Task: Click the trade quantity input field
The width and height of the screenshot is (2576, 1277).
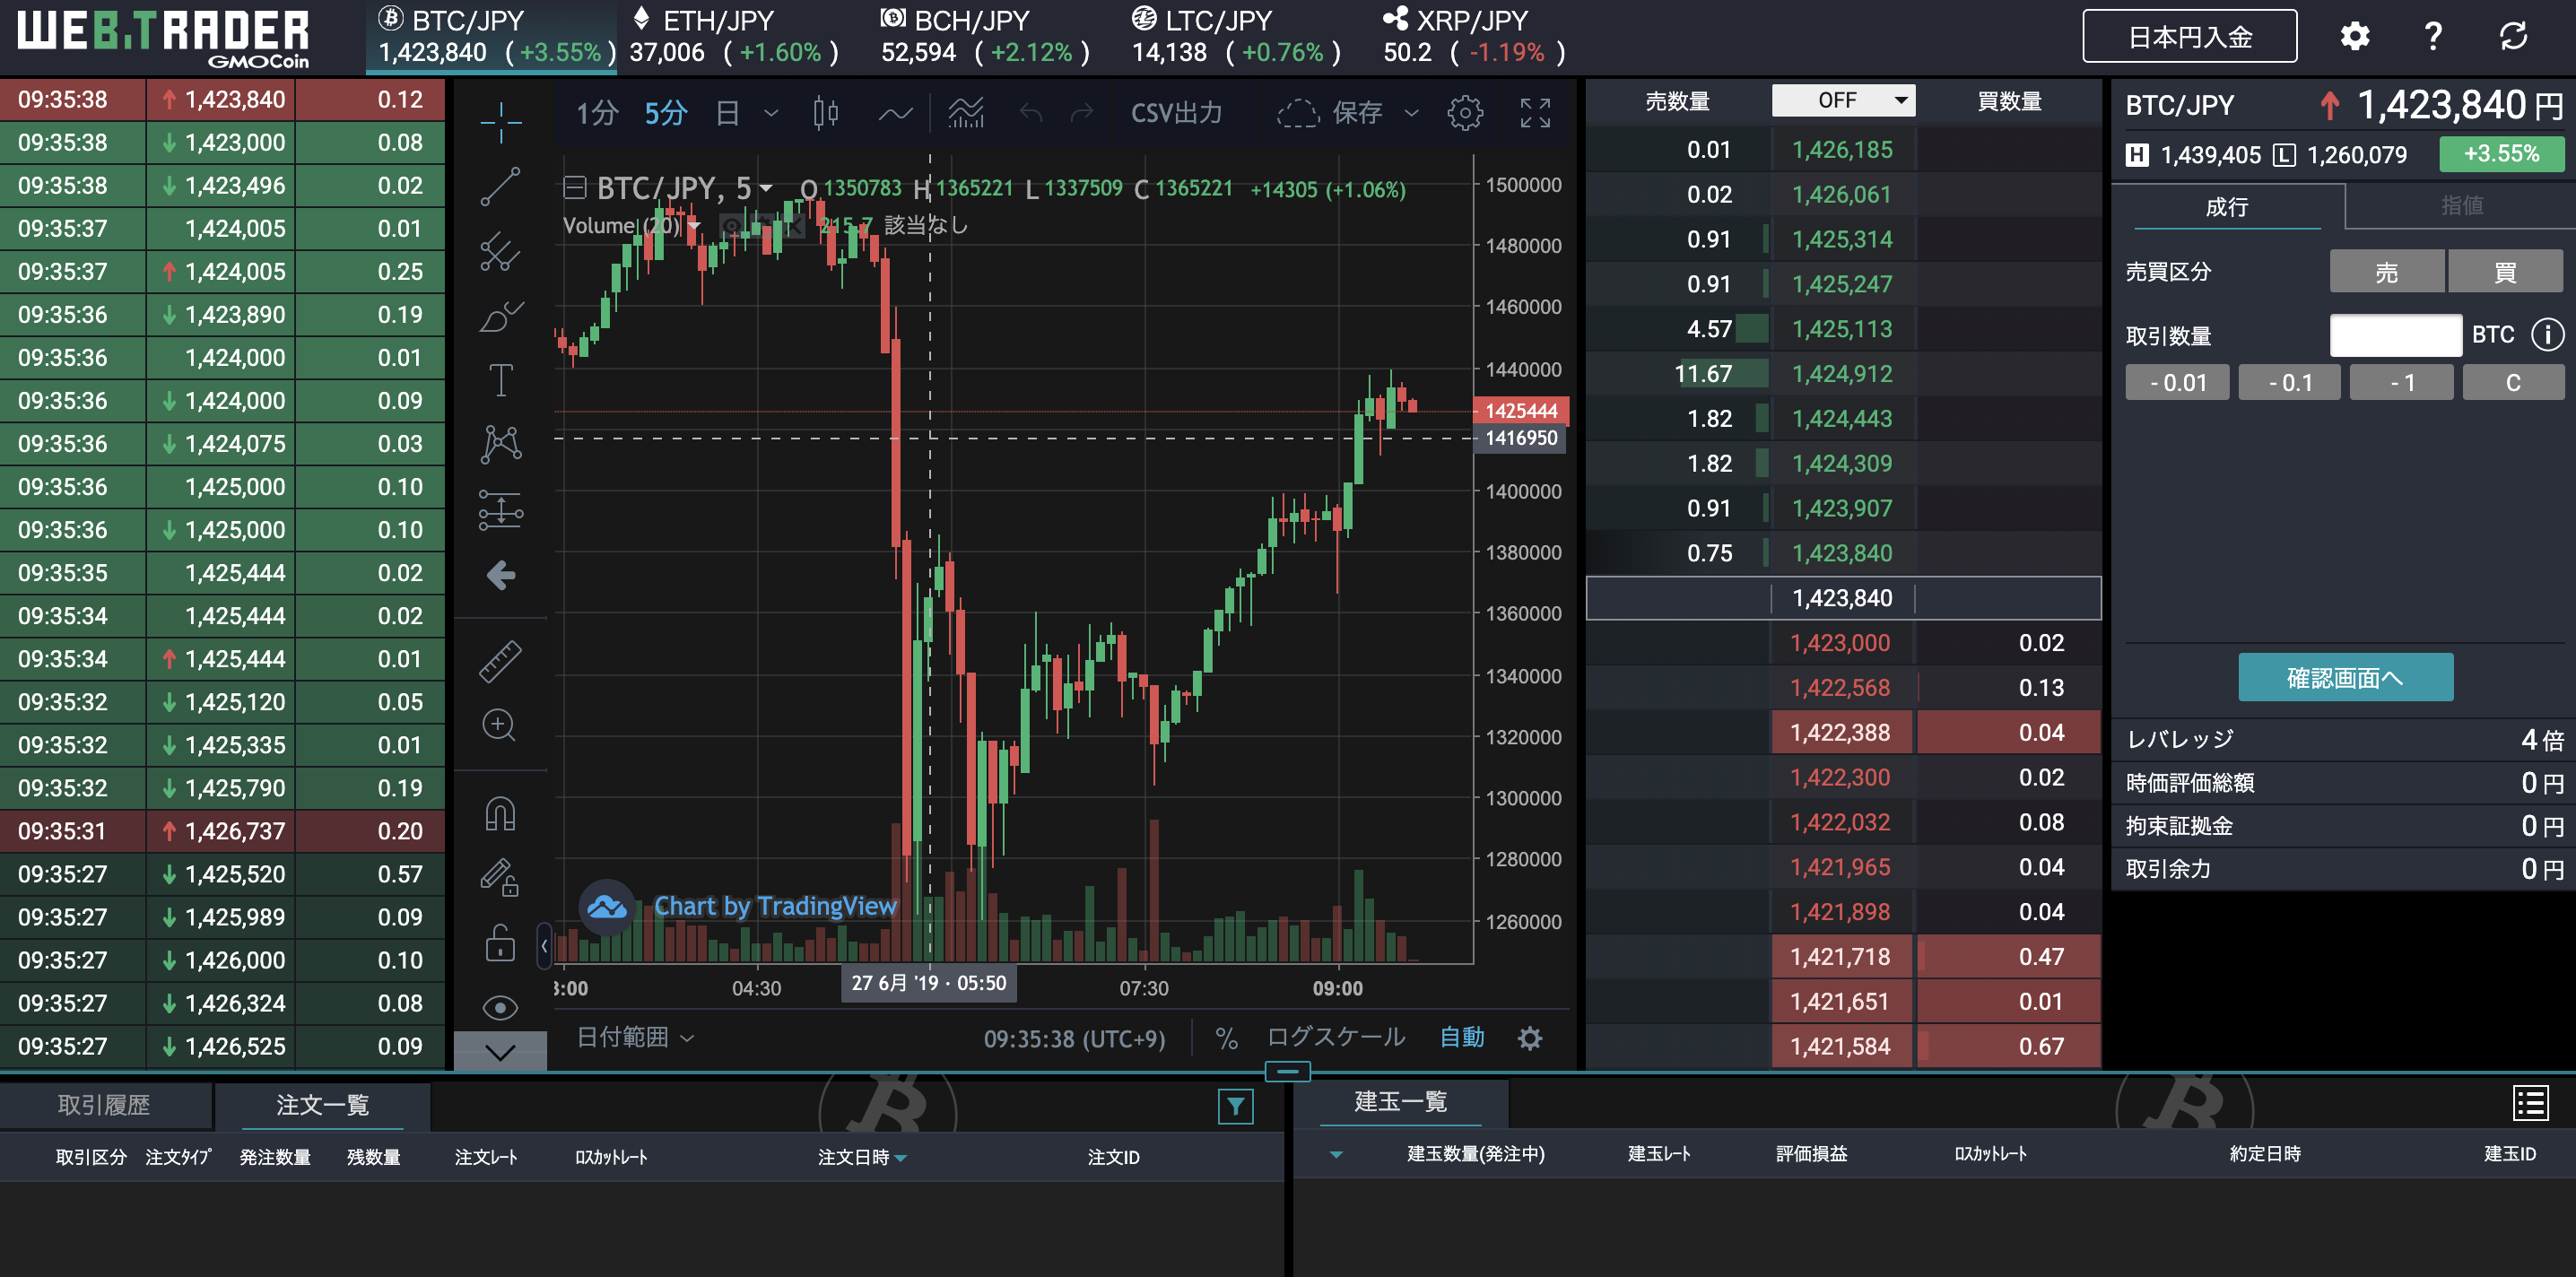Action: tap(2395, 335)
